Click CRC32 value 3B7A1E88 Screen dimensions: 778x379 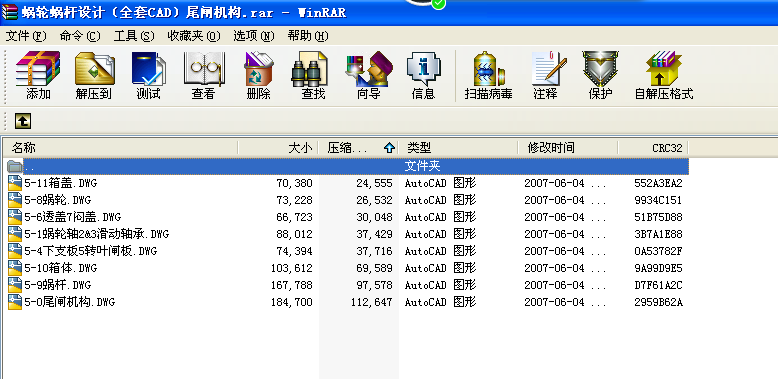pyautogui.click(x=658, y=234)
